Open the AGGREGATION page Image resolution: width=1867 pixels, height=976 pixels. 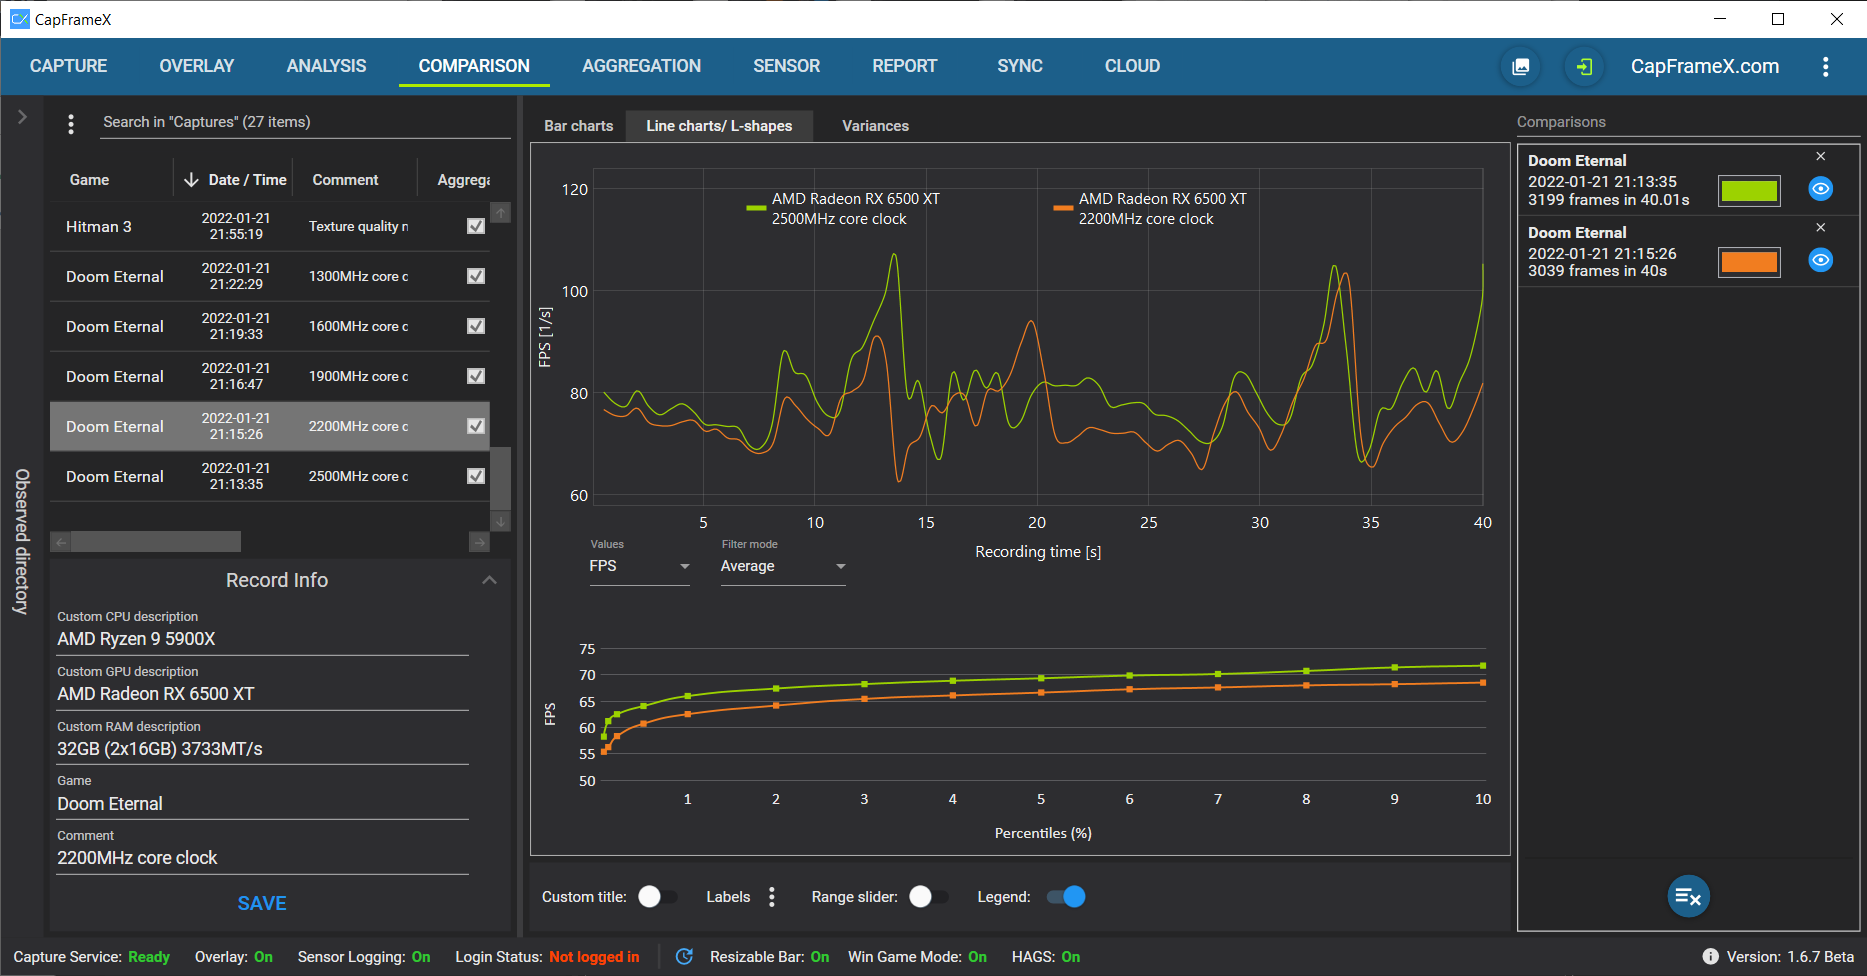click(641, 66)
